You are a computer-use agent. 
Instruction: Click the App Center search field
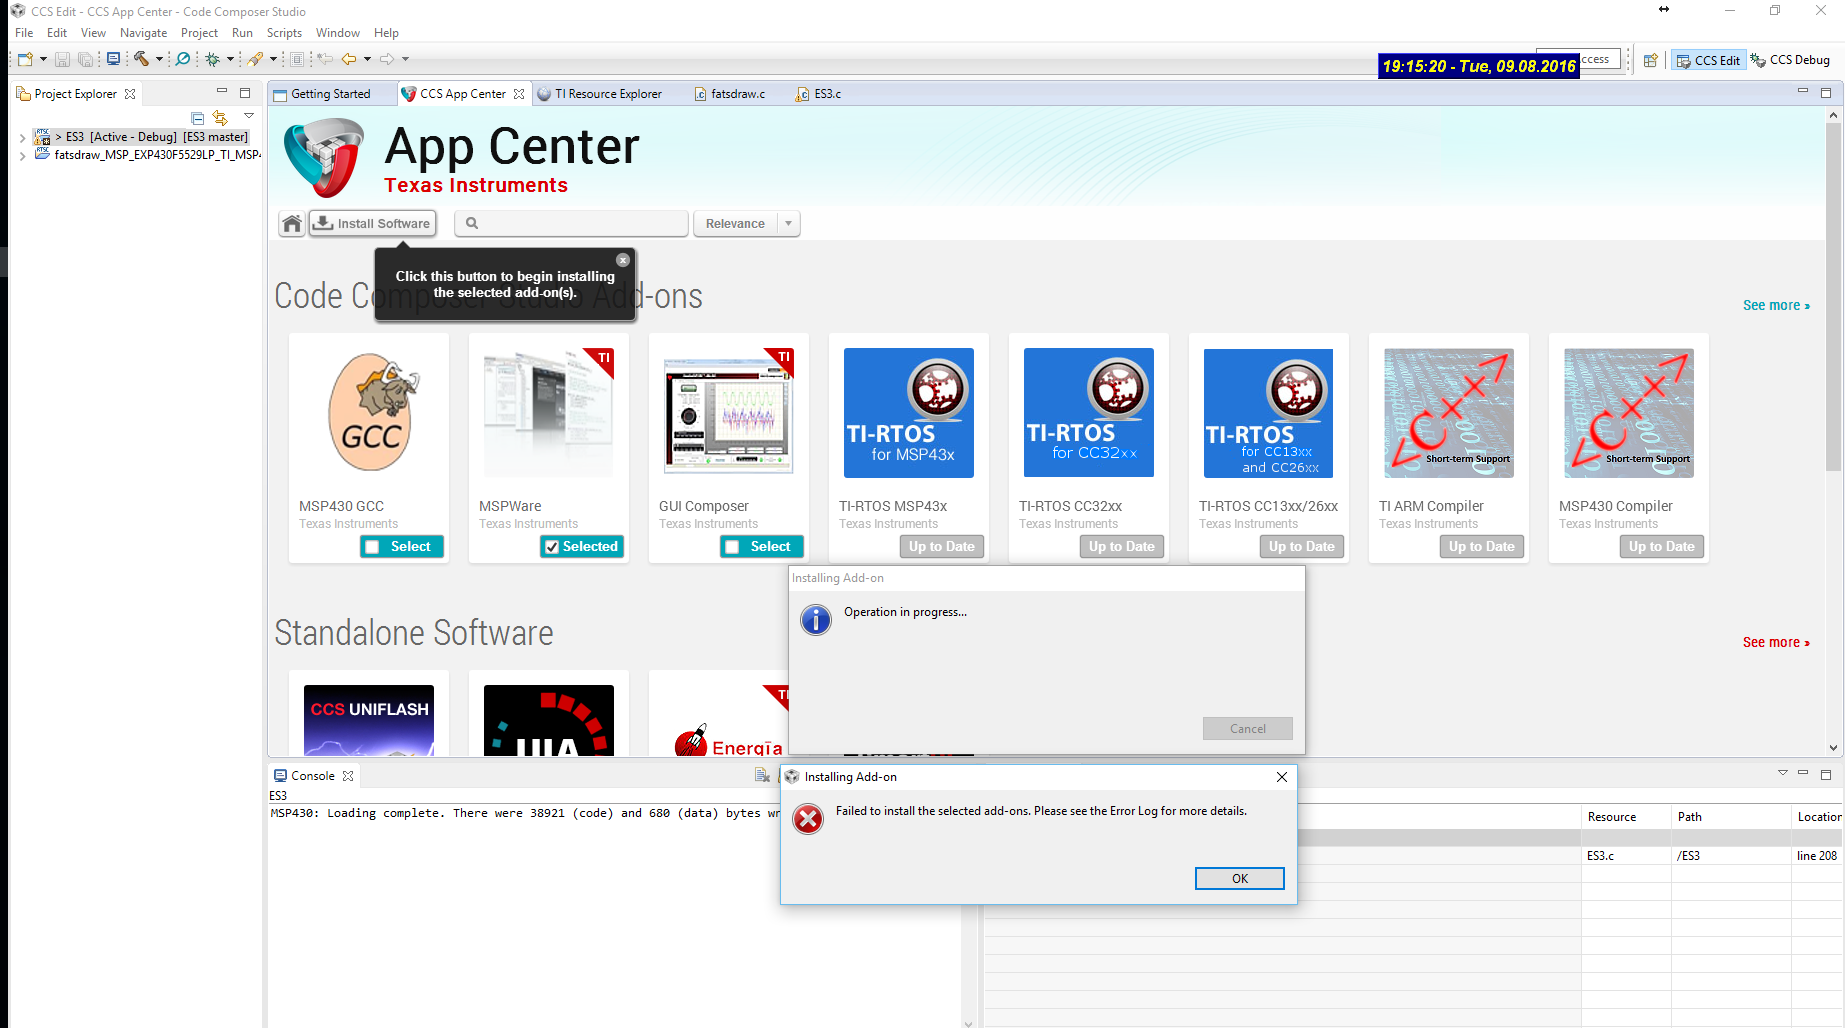point(571,224)
